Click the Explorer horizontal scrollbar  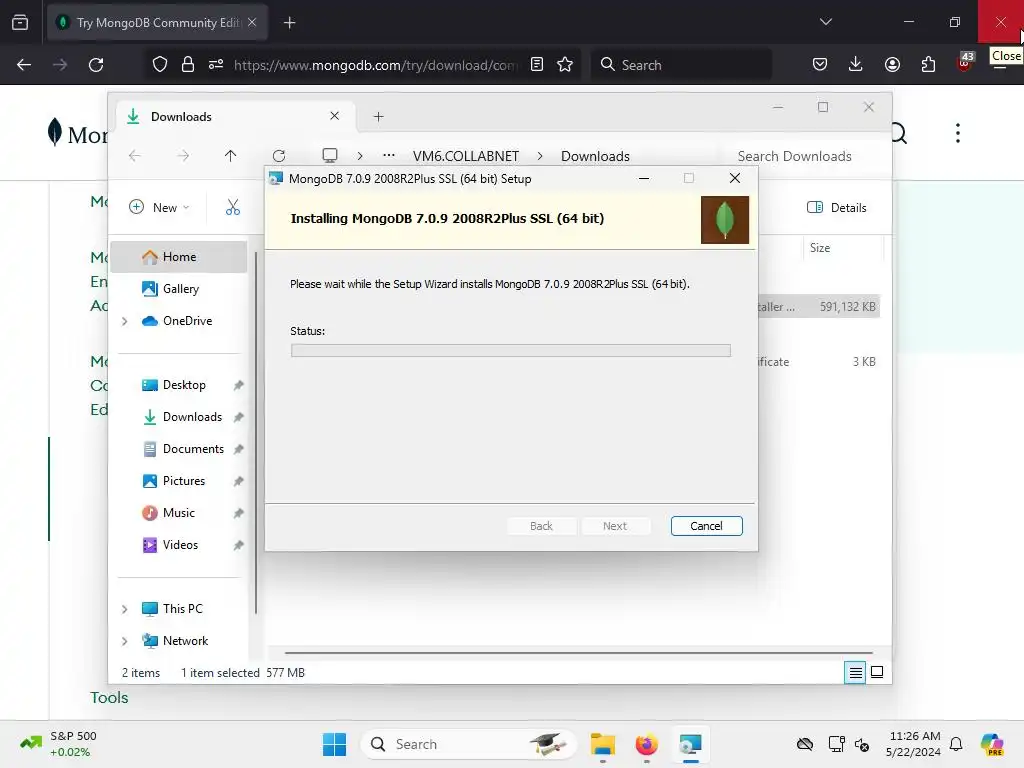point(579,652)
